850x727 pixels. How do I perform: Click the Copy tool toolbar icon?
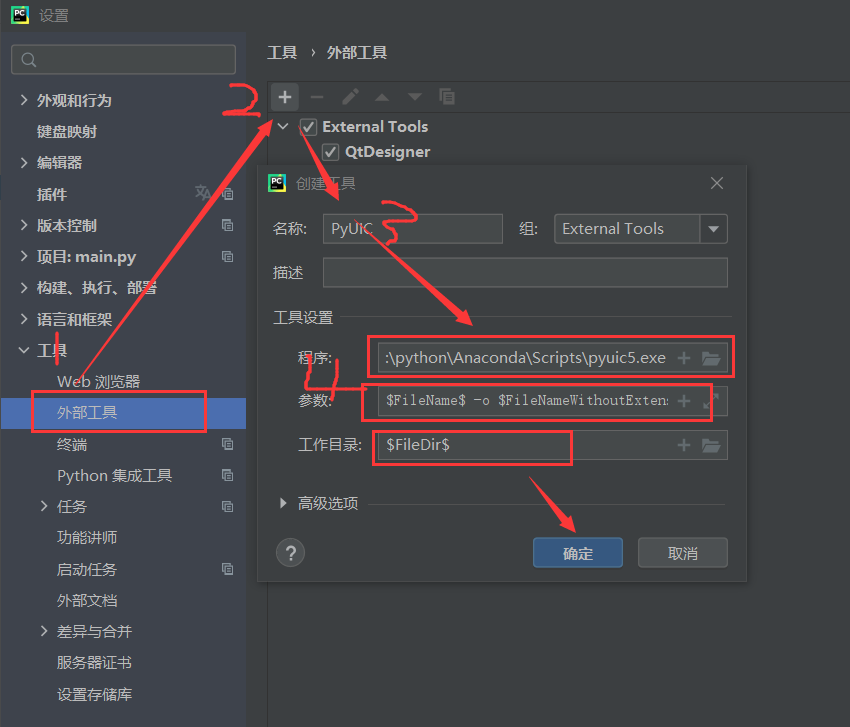pos(447,97)
